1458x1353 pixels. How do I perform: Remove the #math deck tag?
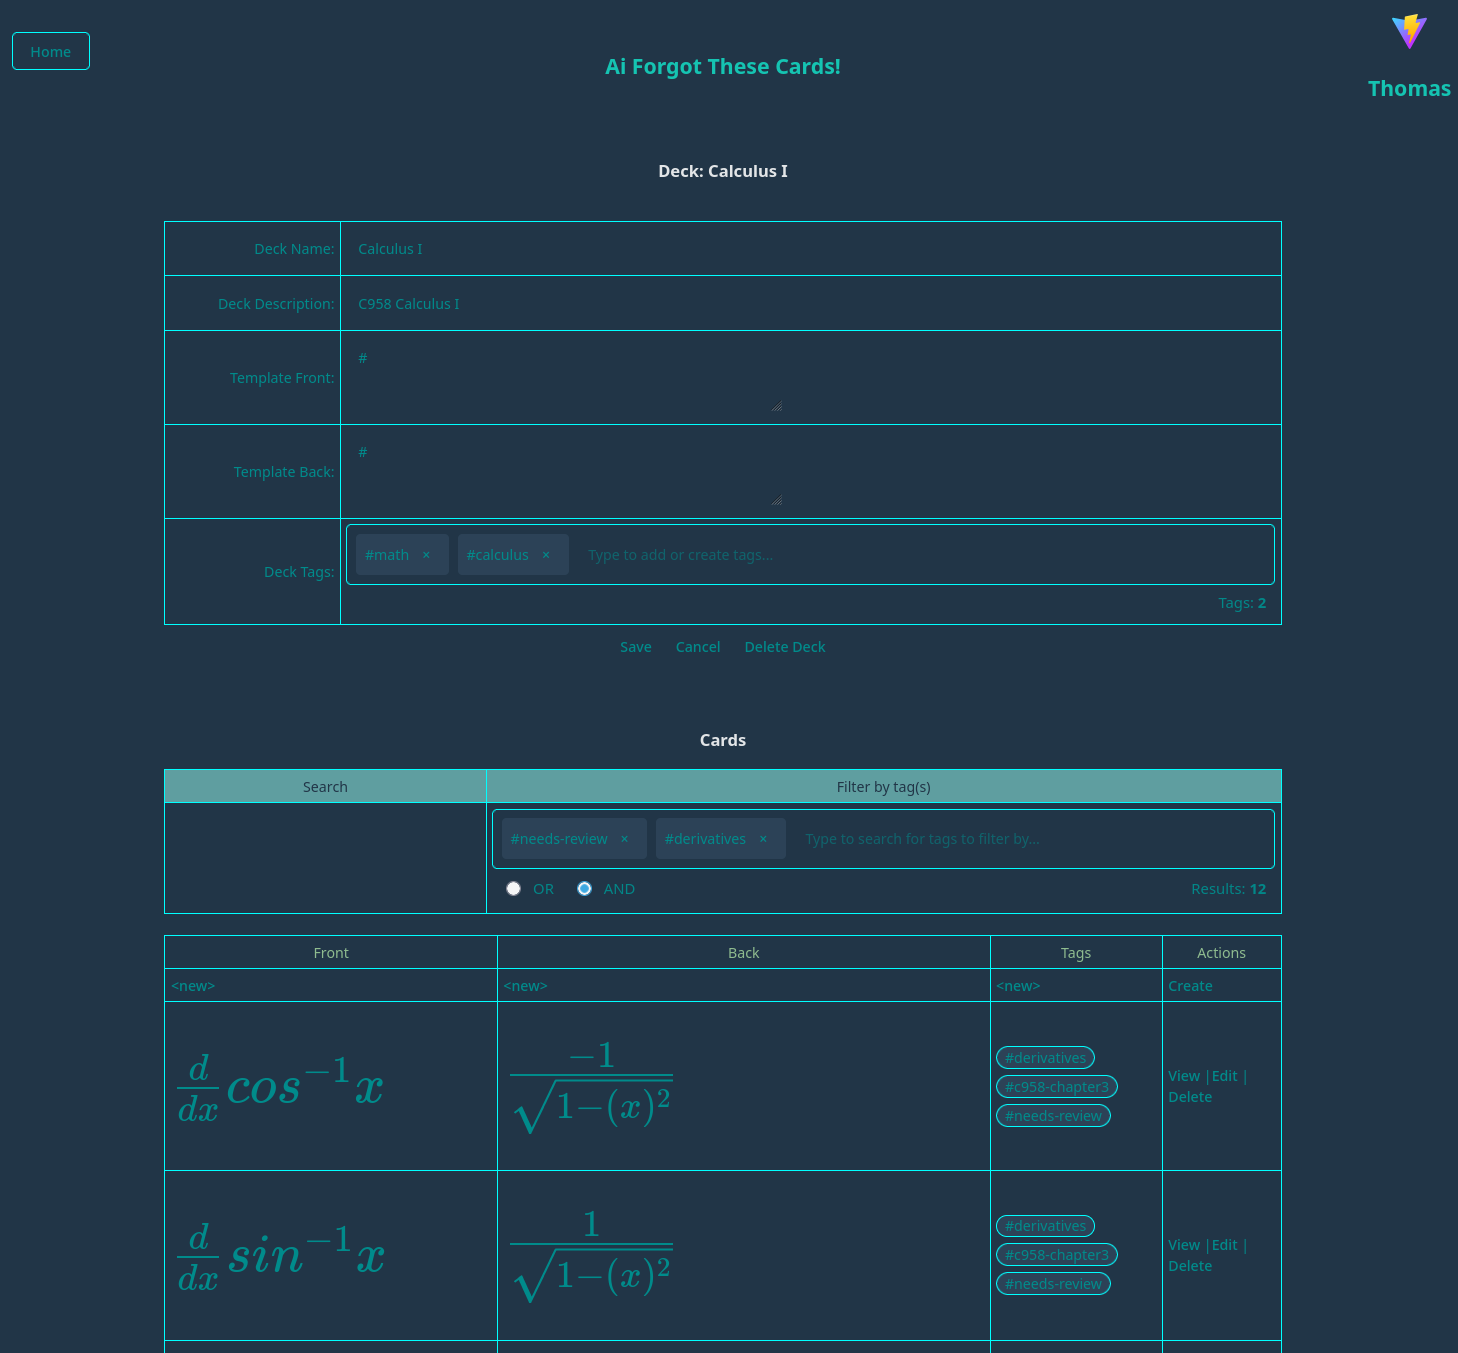coord(426,555)
